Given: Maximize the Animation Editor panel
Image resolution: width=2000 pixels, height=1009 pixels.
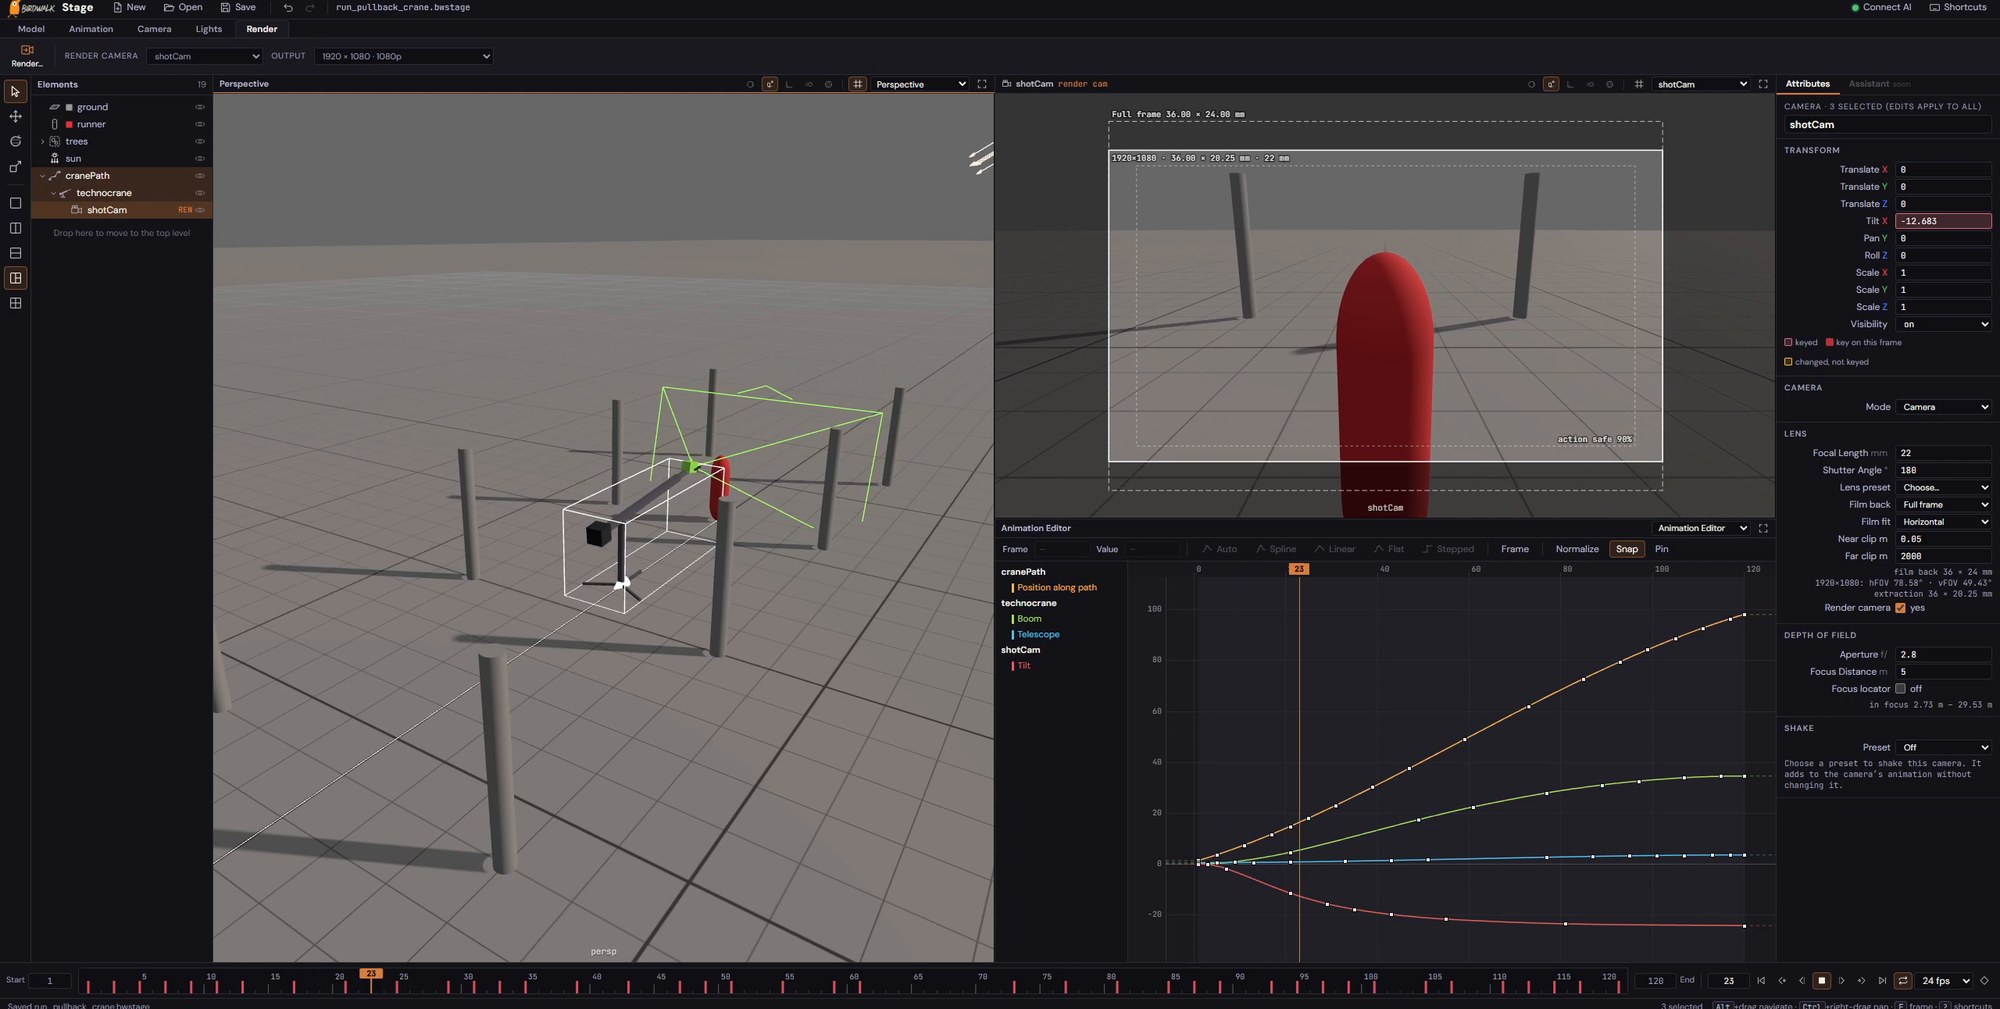Looking at the screenshot, I should 1763,528.
